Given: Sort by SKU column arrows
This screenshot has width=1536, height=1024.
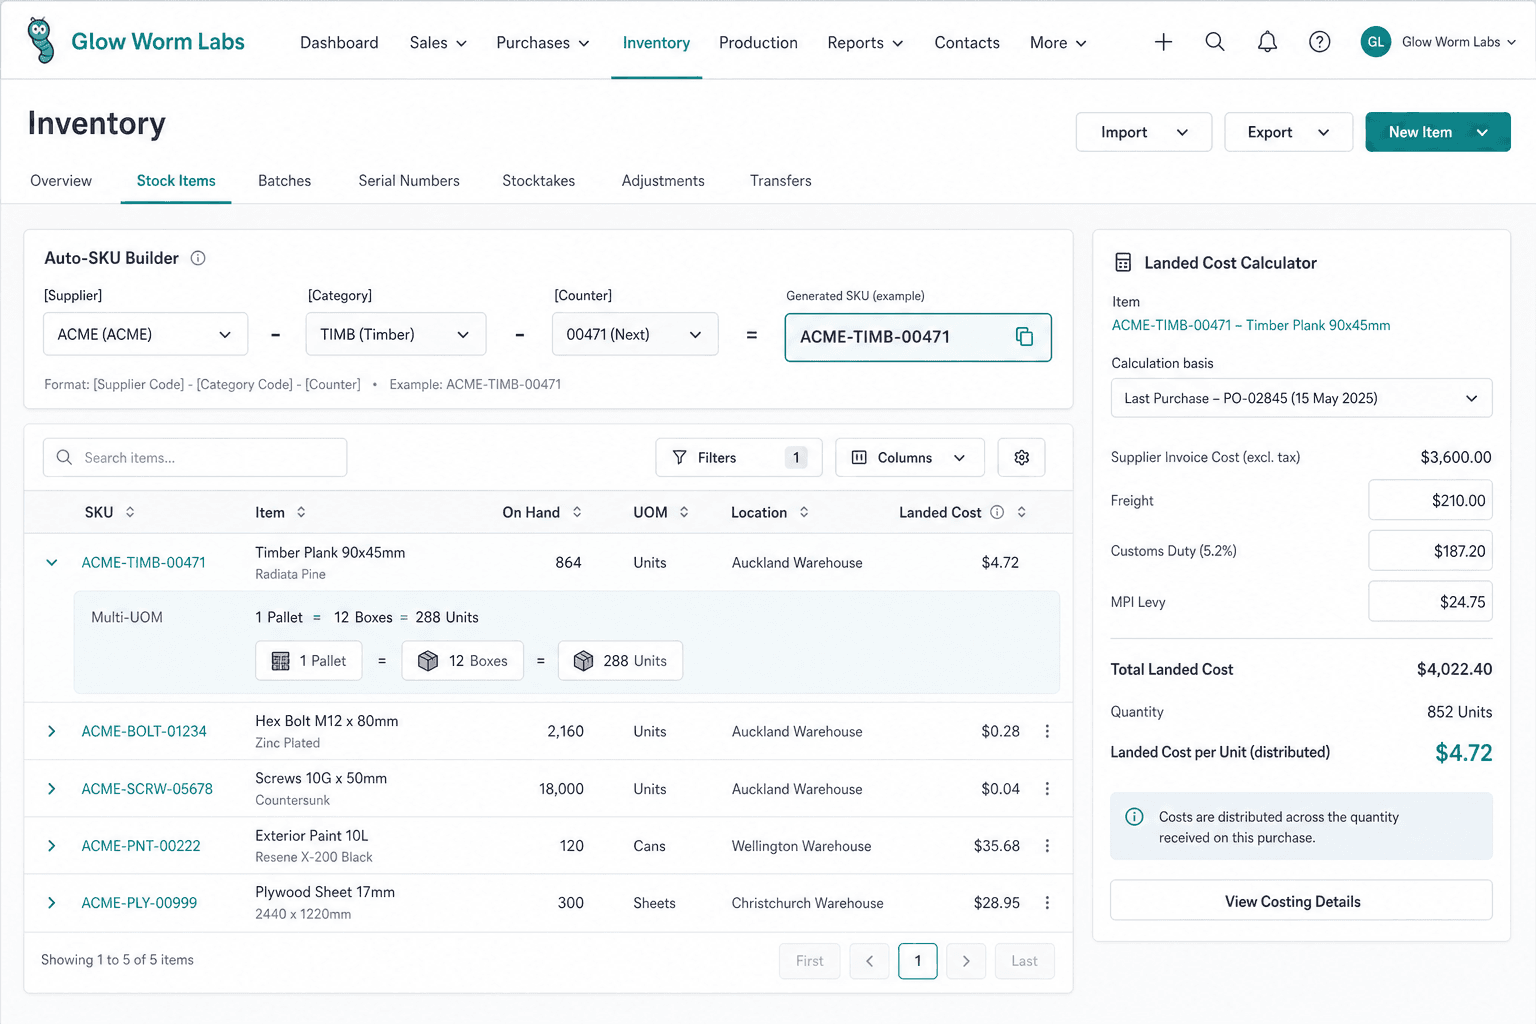Looking at the screenshot, I should pyautogui.click(x=130, y=512).
